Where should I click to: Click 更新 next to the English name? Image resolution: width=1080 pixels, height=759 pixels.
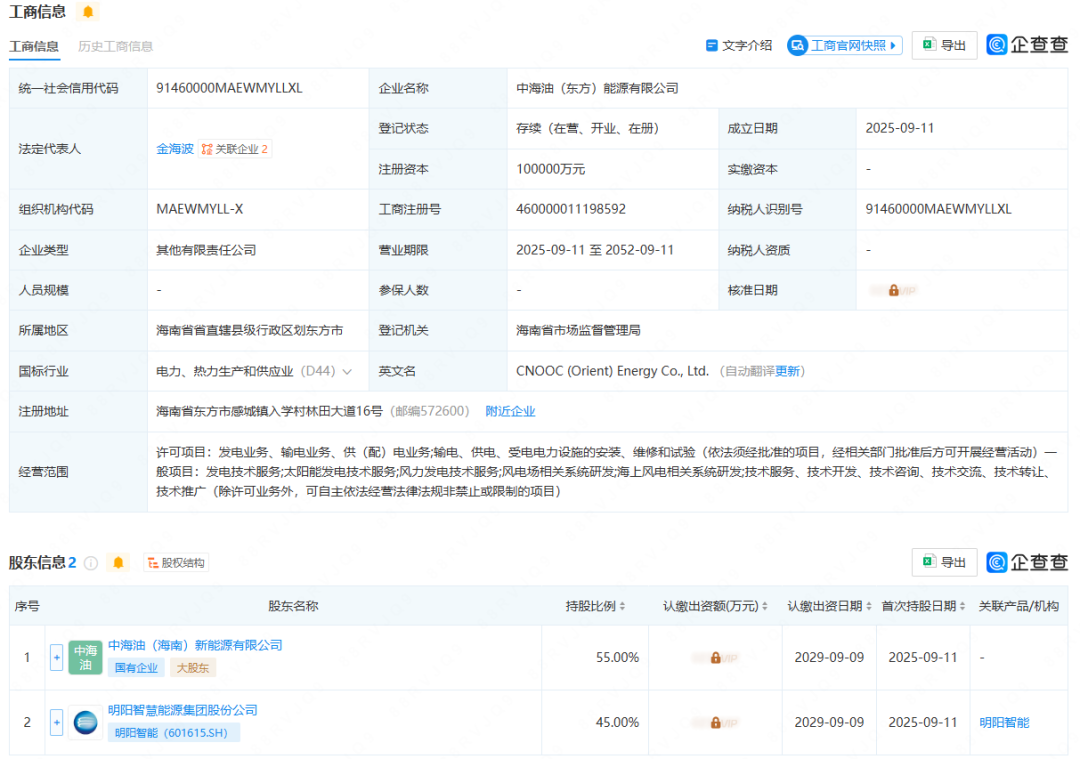788,371
